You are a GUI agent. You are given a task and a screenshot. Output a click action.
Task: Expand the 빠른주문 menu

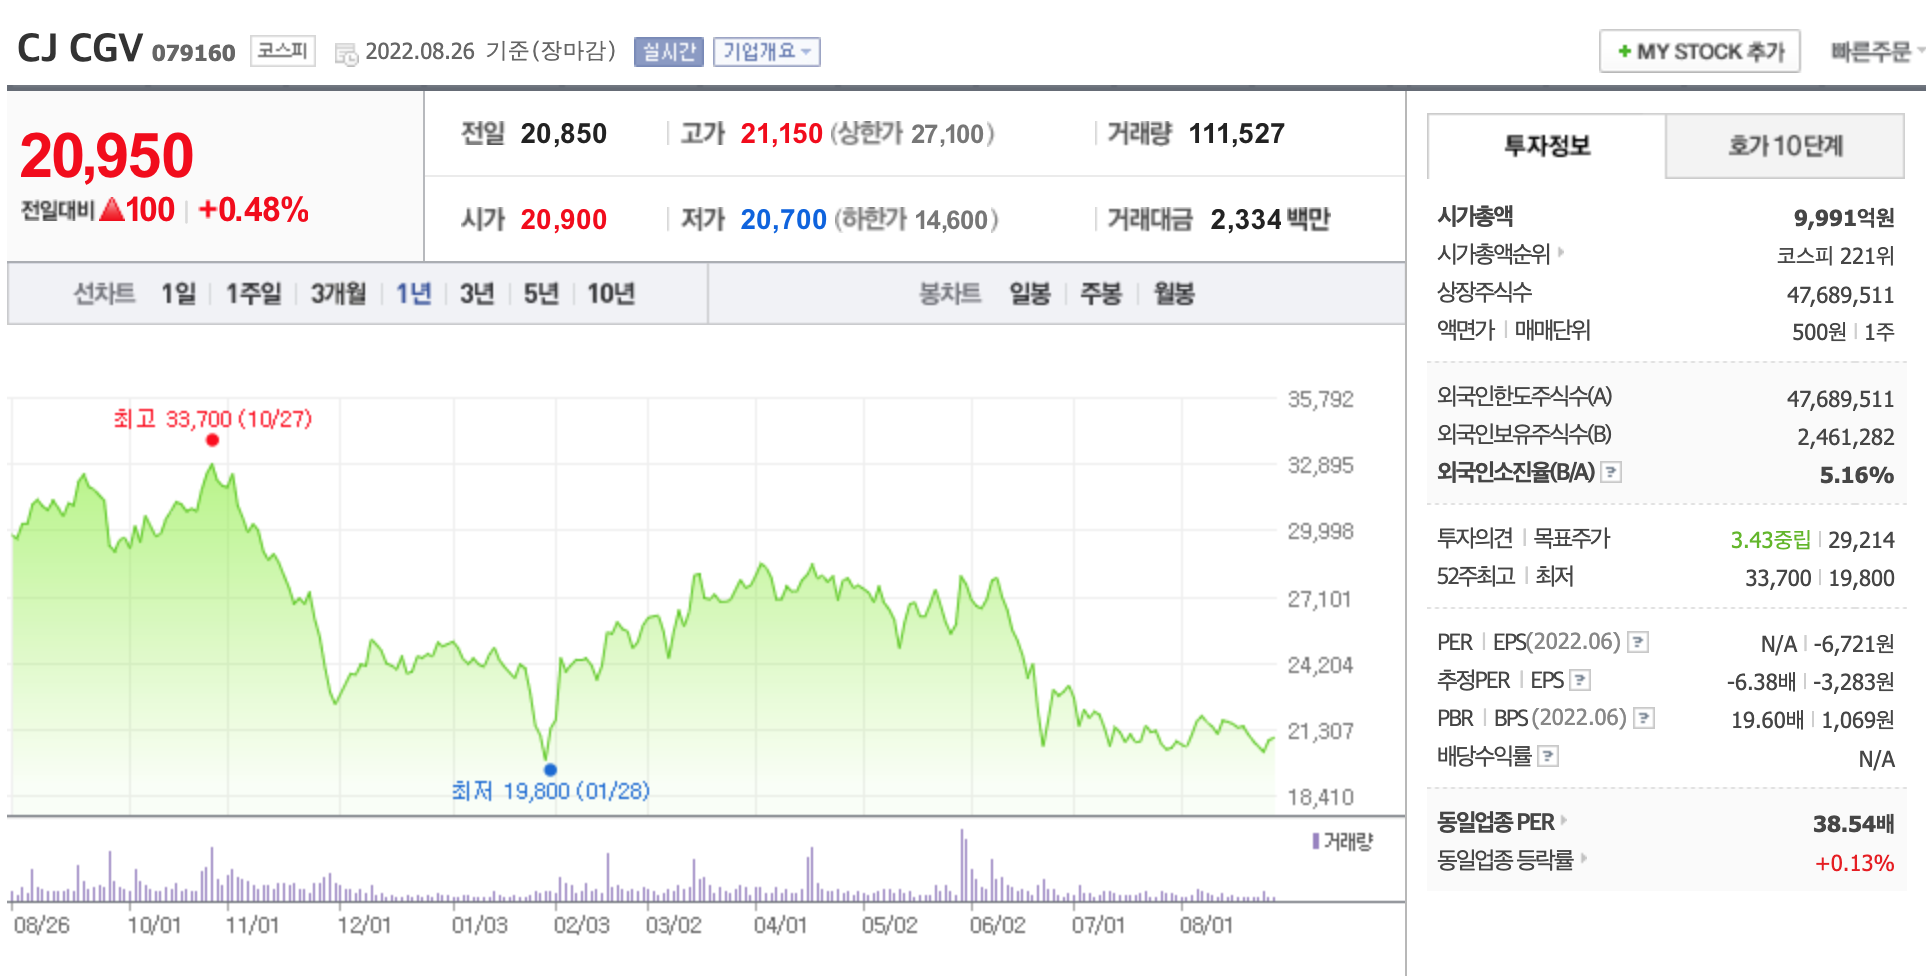(1876, 52)
